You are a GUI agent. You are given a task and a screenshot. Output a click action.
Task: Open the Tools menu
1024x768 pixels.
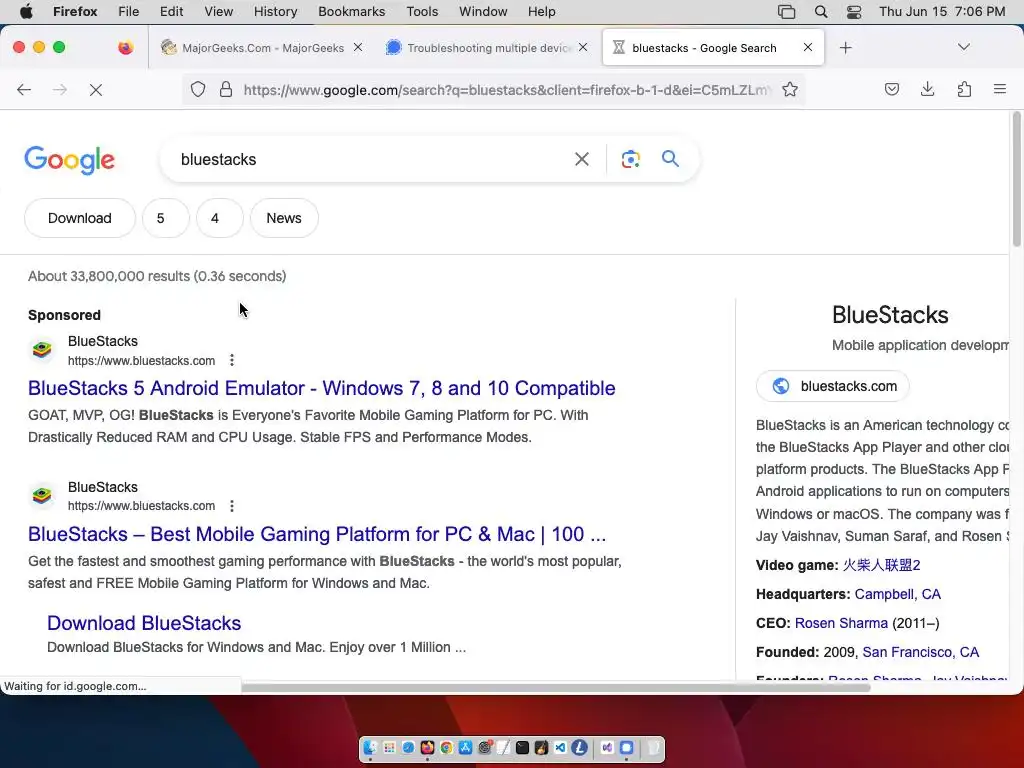click(422, 12)
